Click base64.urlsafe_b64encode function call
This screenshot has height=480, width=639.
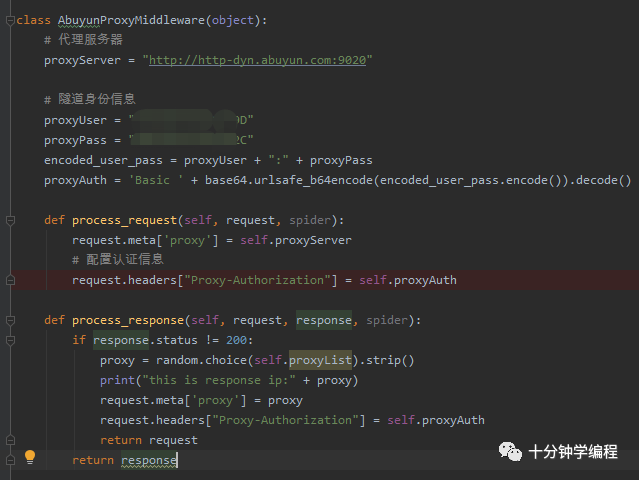(289, 180)
